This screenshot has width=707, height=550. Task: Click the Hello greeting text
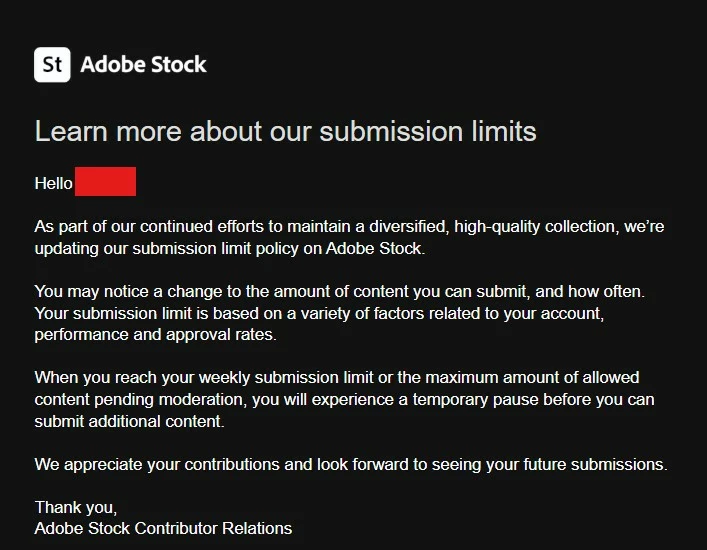[x=53, y=183]
